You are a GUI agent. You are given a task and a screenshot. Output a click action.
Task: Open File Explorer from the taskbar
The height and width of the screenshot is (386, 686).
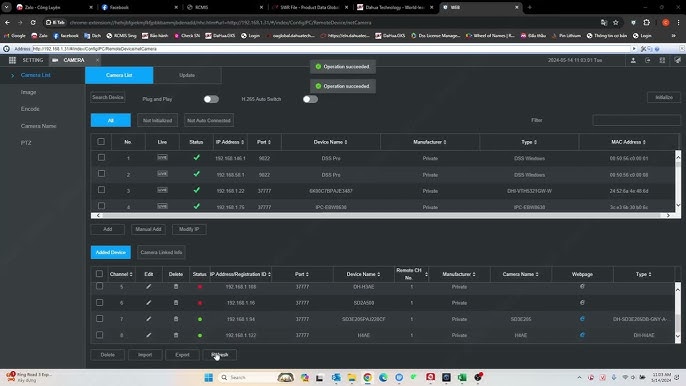coord(352,377)
